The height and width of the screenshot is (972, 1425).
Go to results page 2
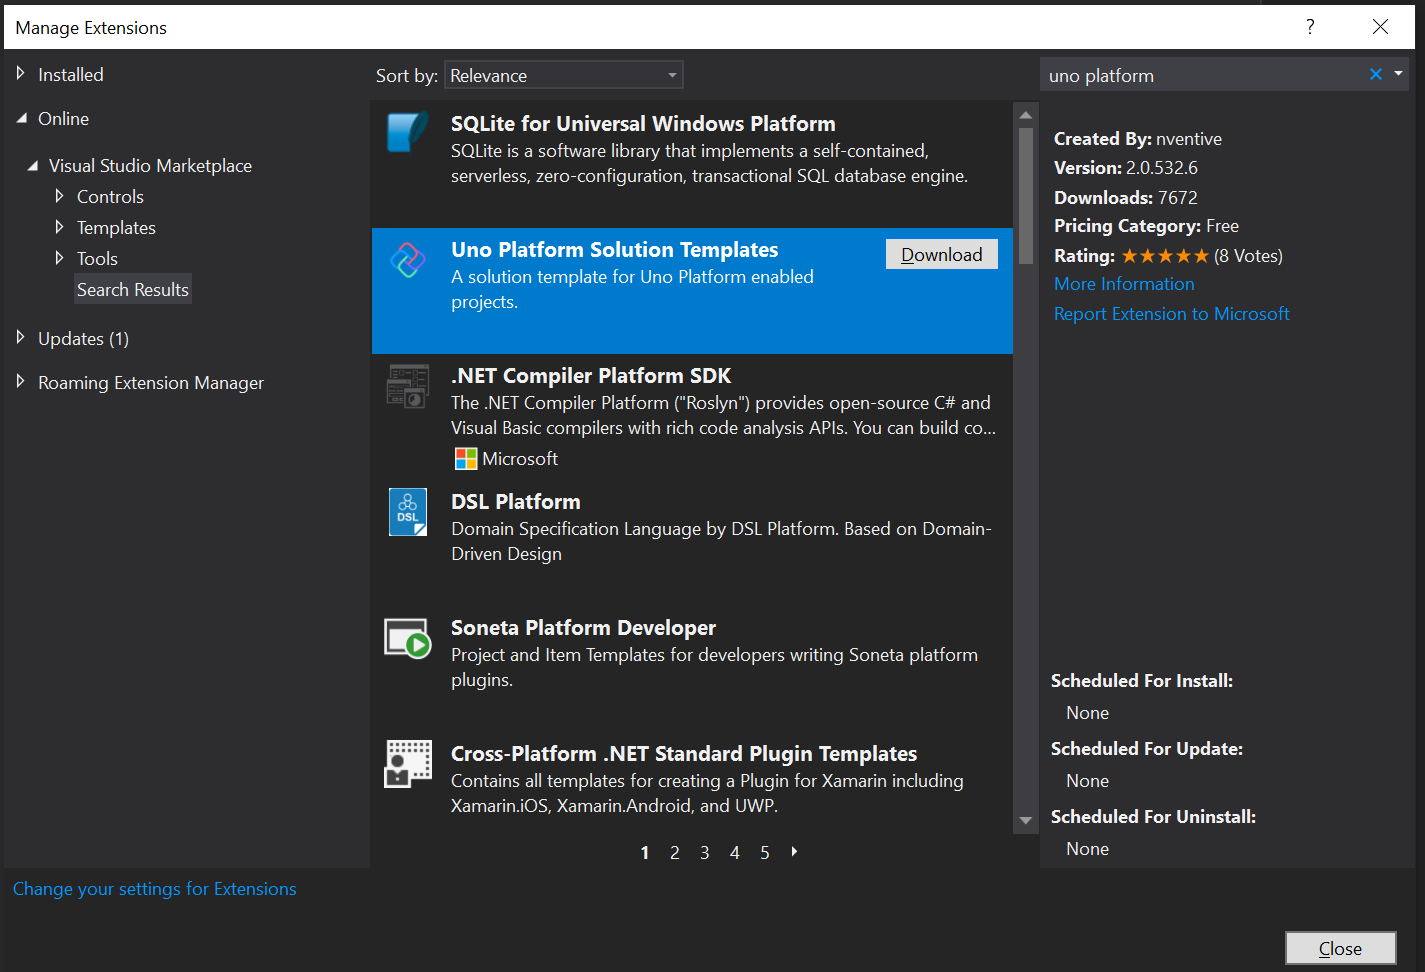click(x=675, y=853)
